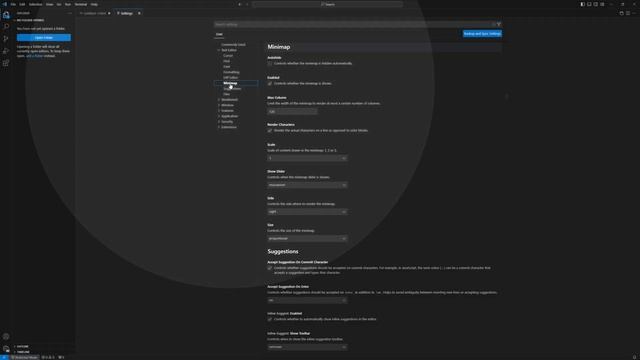This screenshot has width=640, height=360.
Task: Click the Go Back navigation arrow
Action: coord(240,4)
